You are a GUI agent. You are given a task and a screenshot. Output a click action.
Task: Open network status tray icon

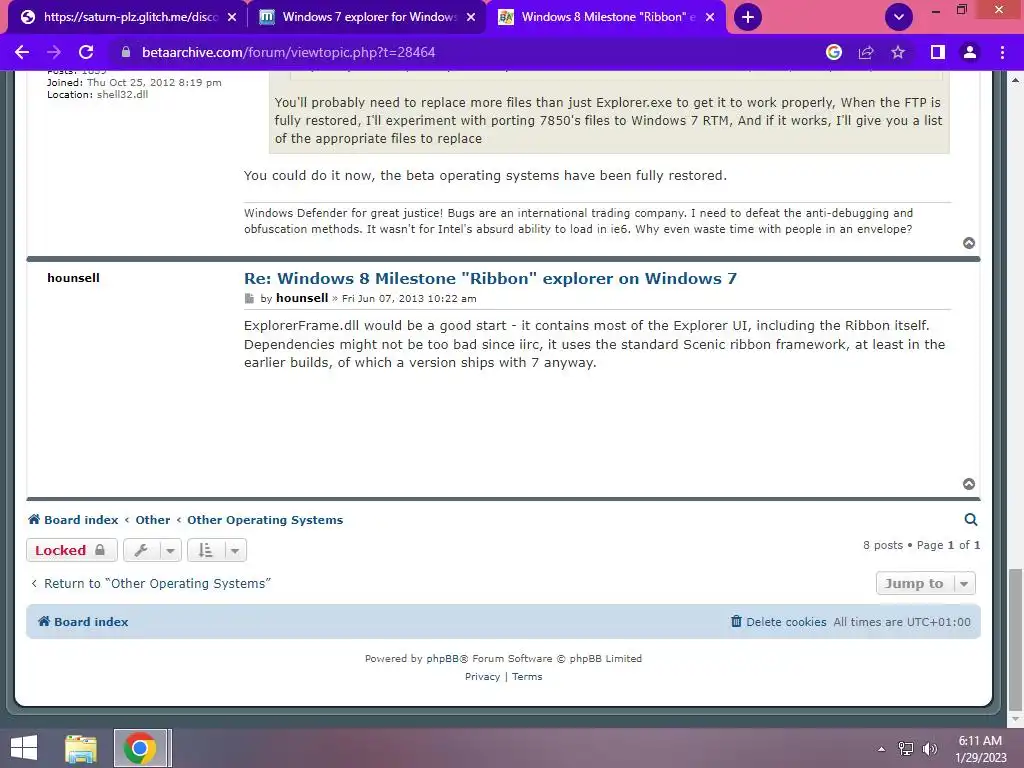pos(906,749)
